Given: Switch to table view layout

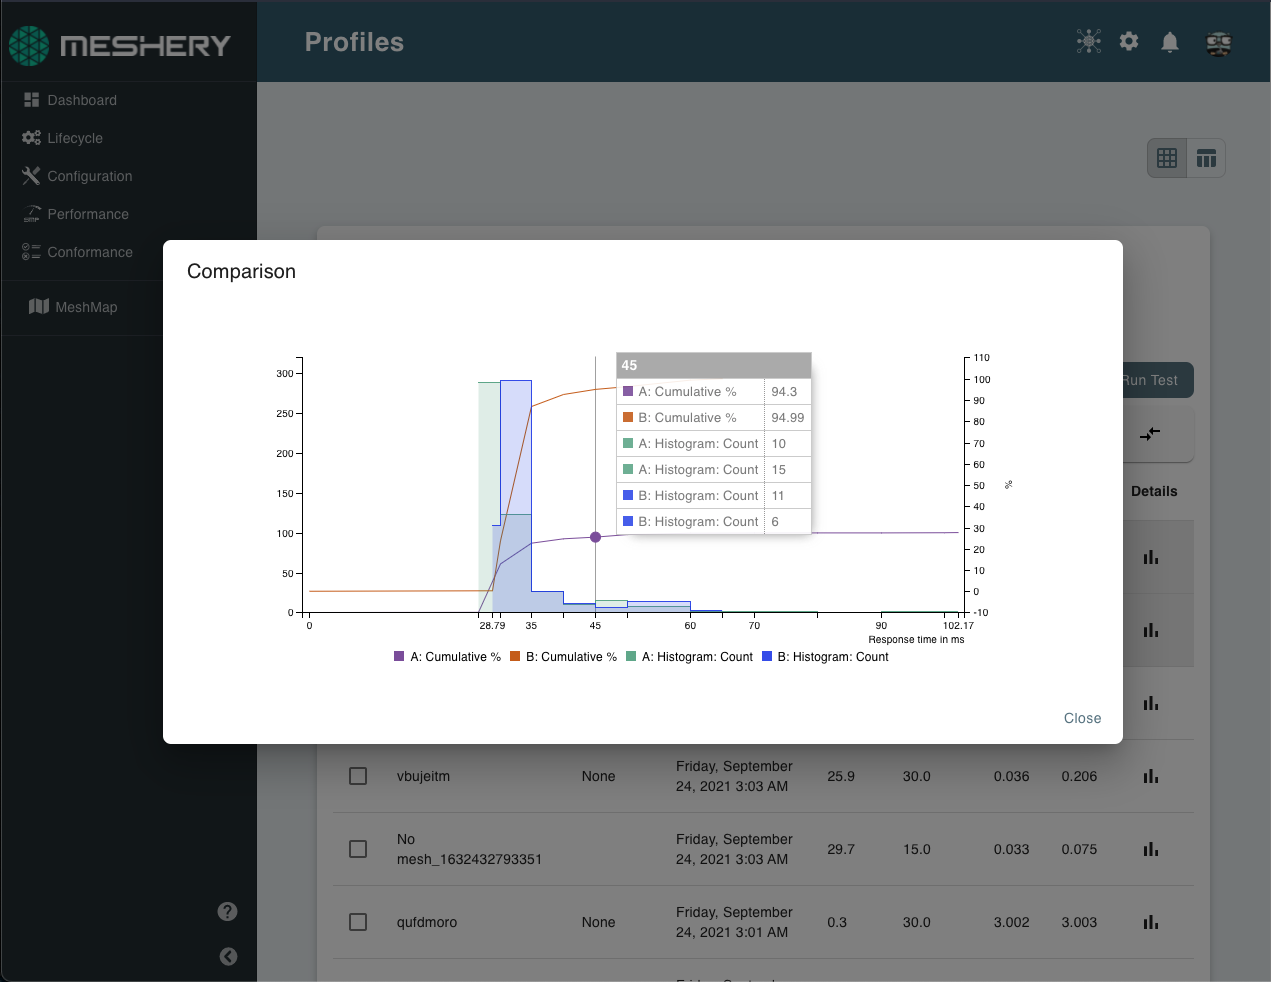Looking at the screenshot, I should pyautogui.click(x=1206, y=158).
